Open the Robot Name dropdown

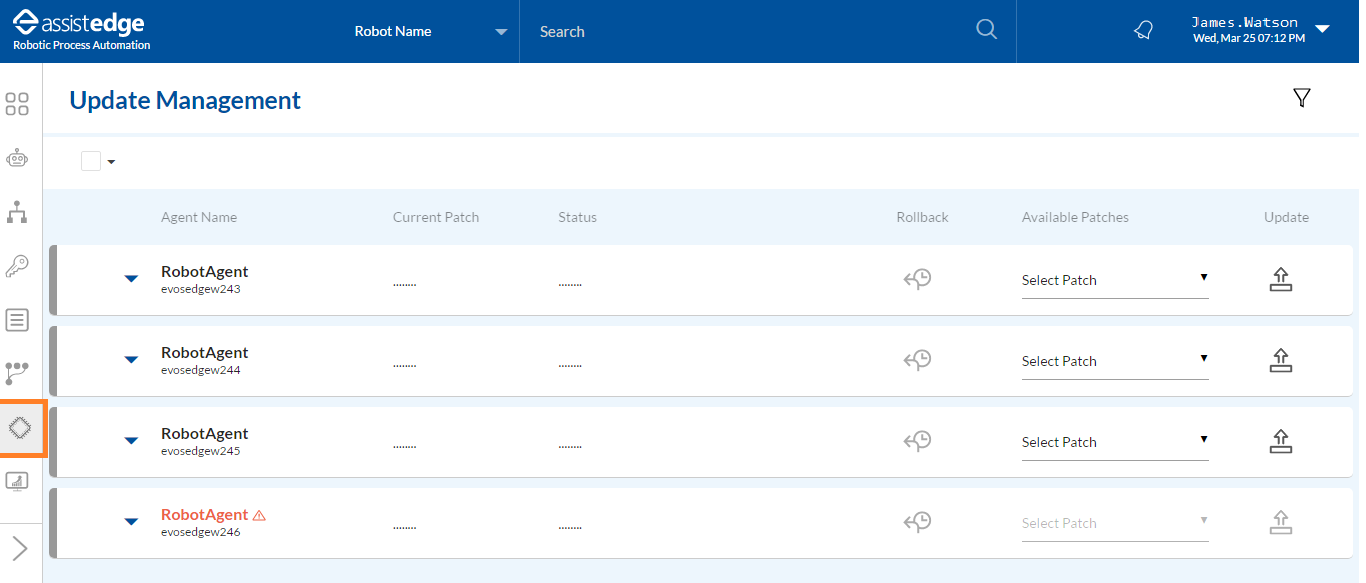[431, 31]
